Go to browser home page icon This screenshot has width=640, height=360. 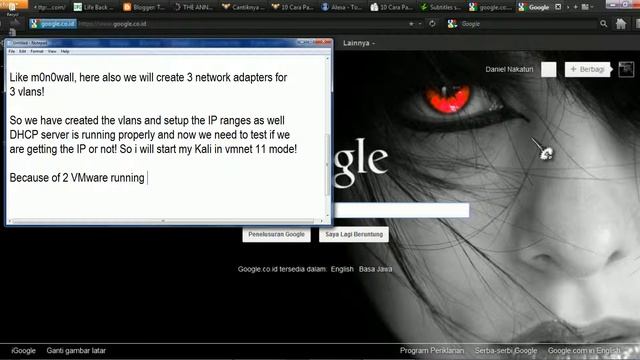621,24
